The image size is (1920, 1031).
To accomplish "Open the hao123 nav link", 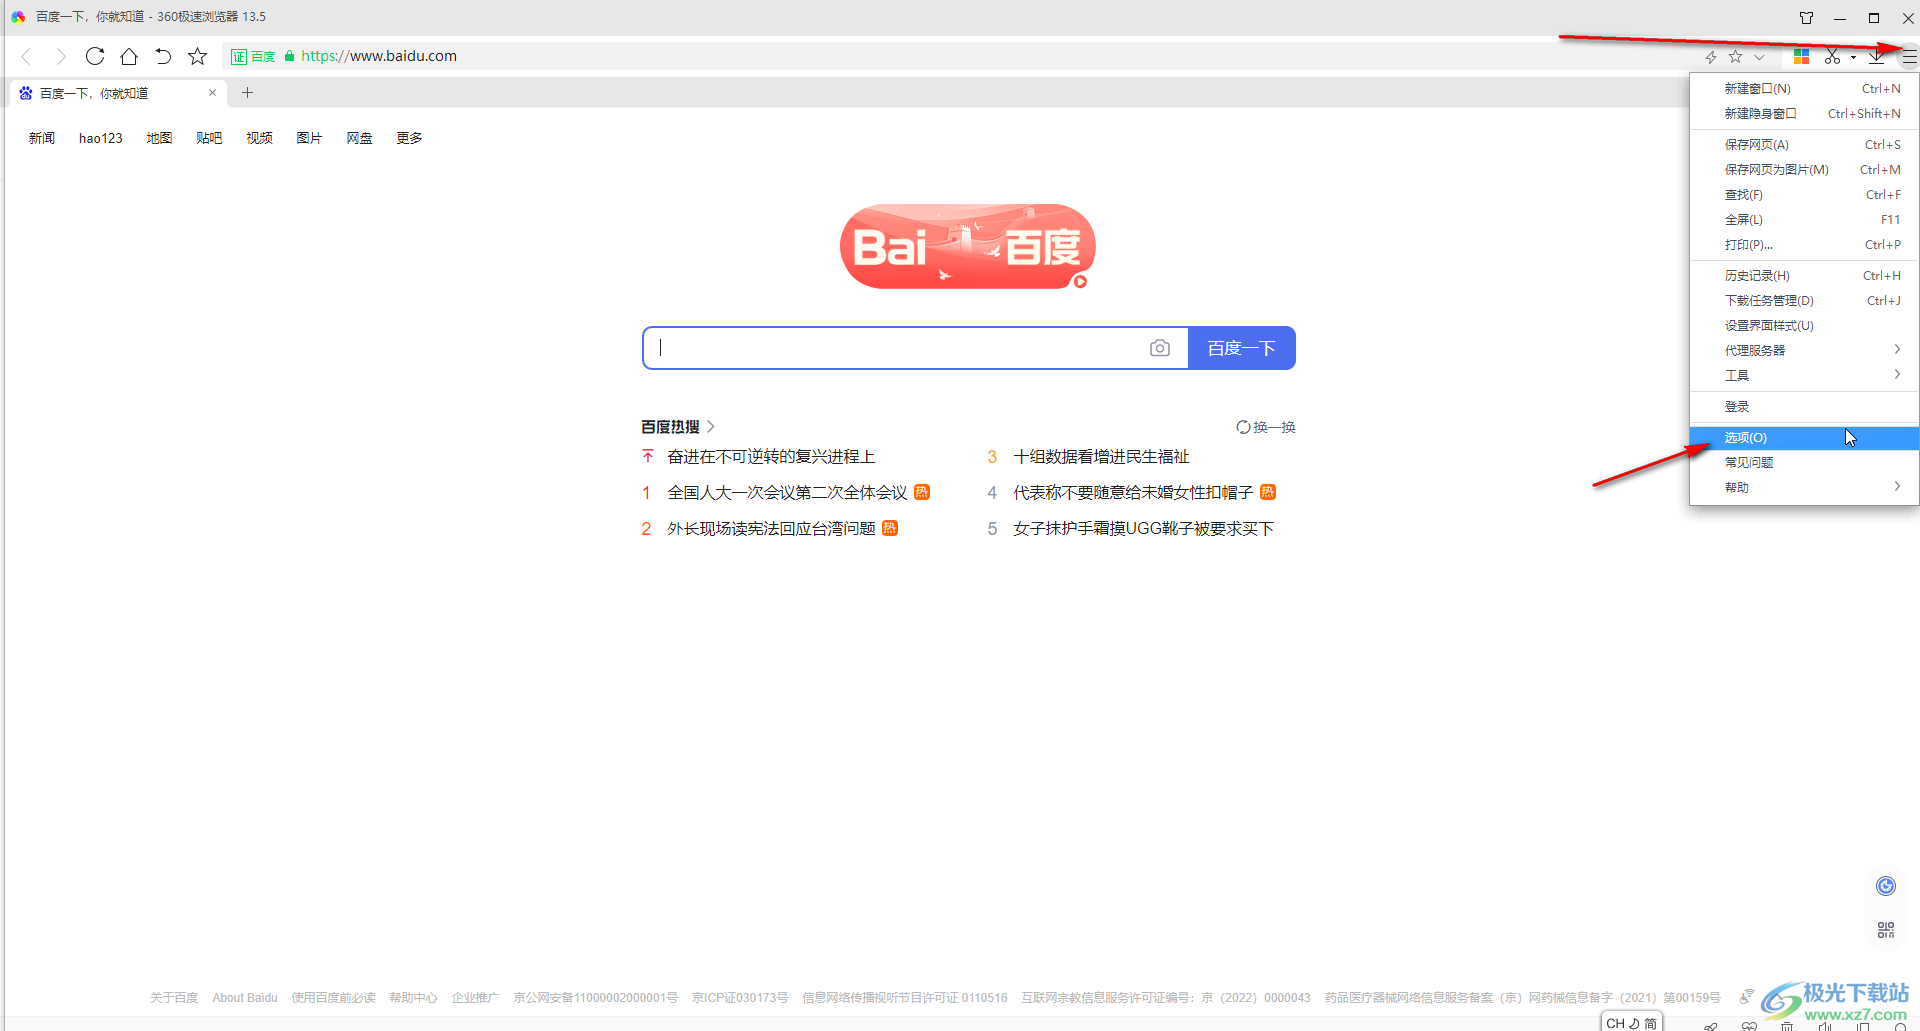I will pos(101,138).
